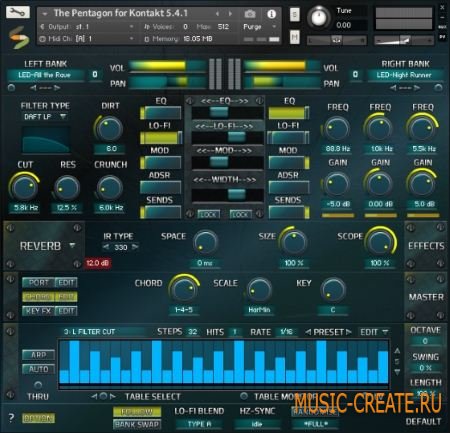Click the CRUNCH knob
Viewport: 450px width, 433px height.
pos(109,187)
